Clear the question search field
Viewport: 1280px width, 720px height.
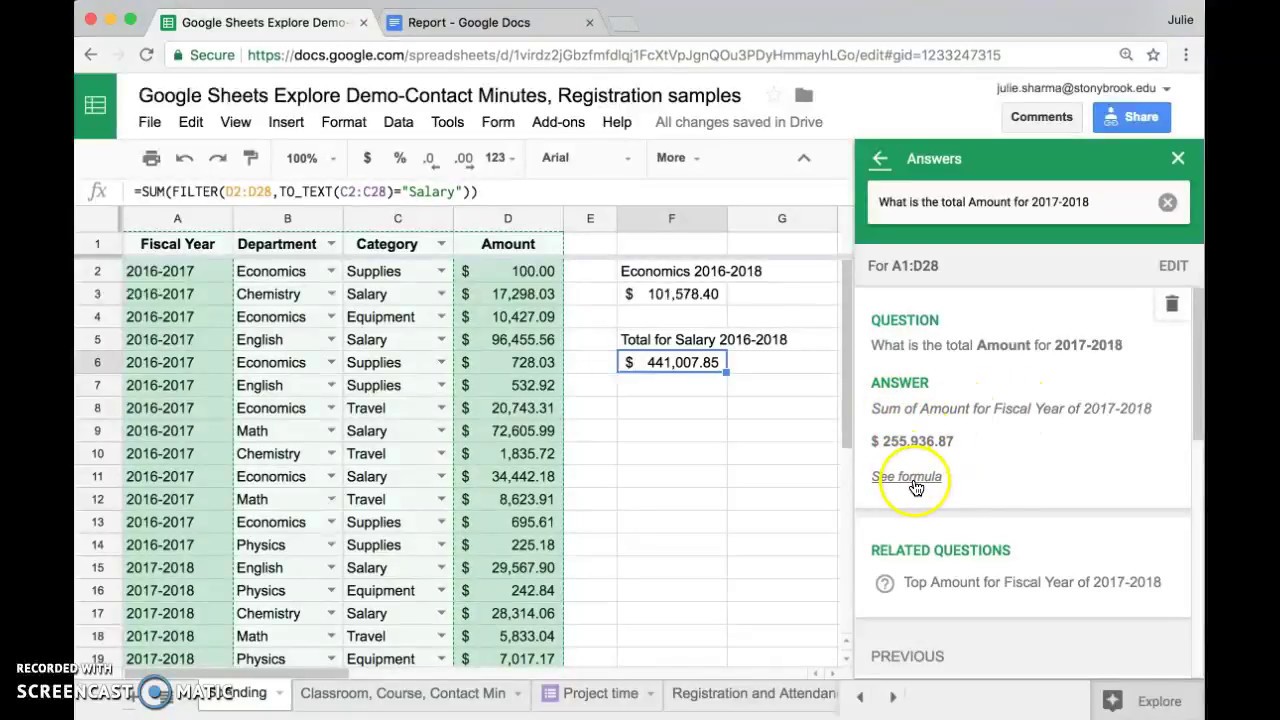(1167, 202)
